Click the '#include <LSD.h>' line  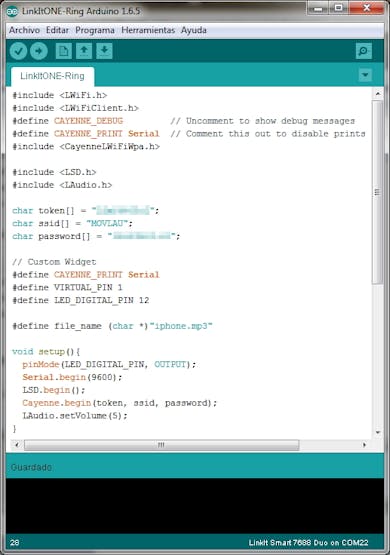pos(54,172)
